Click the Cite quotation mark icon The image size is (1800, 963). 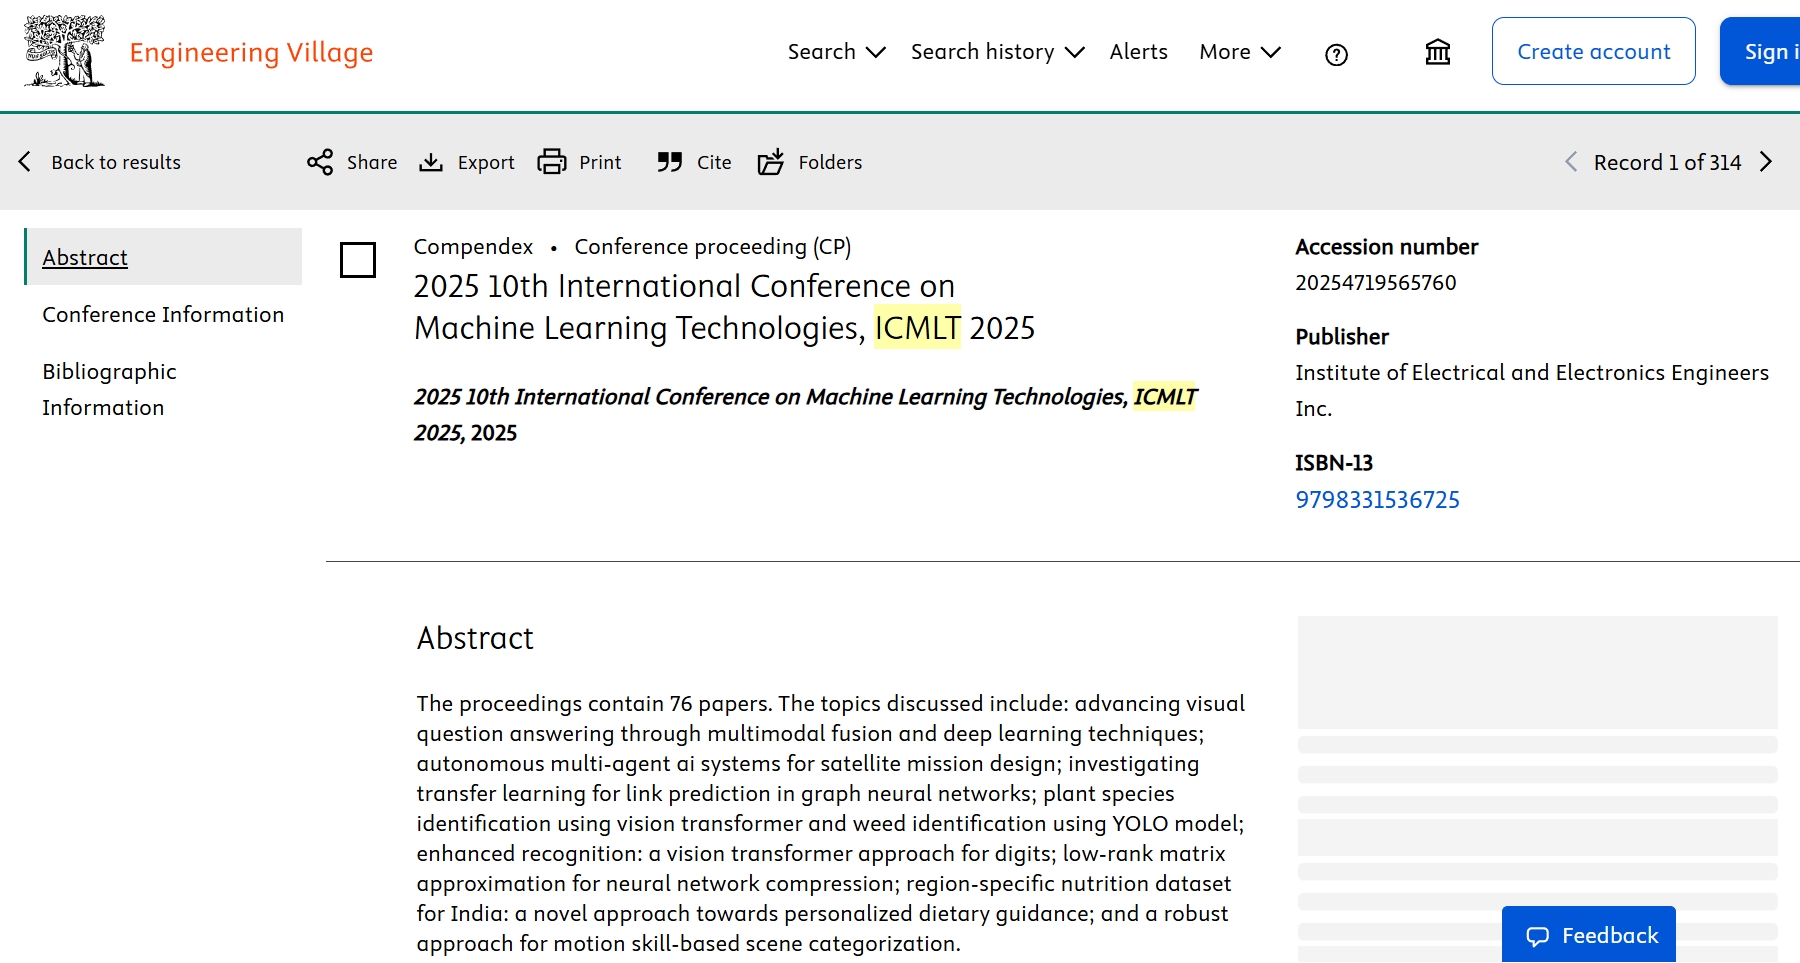tap(669, 162)
